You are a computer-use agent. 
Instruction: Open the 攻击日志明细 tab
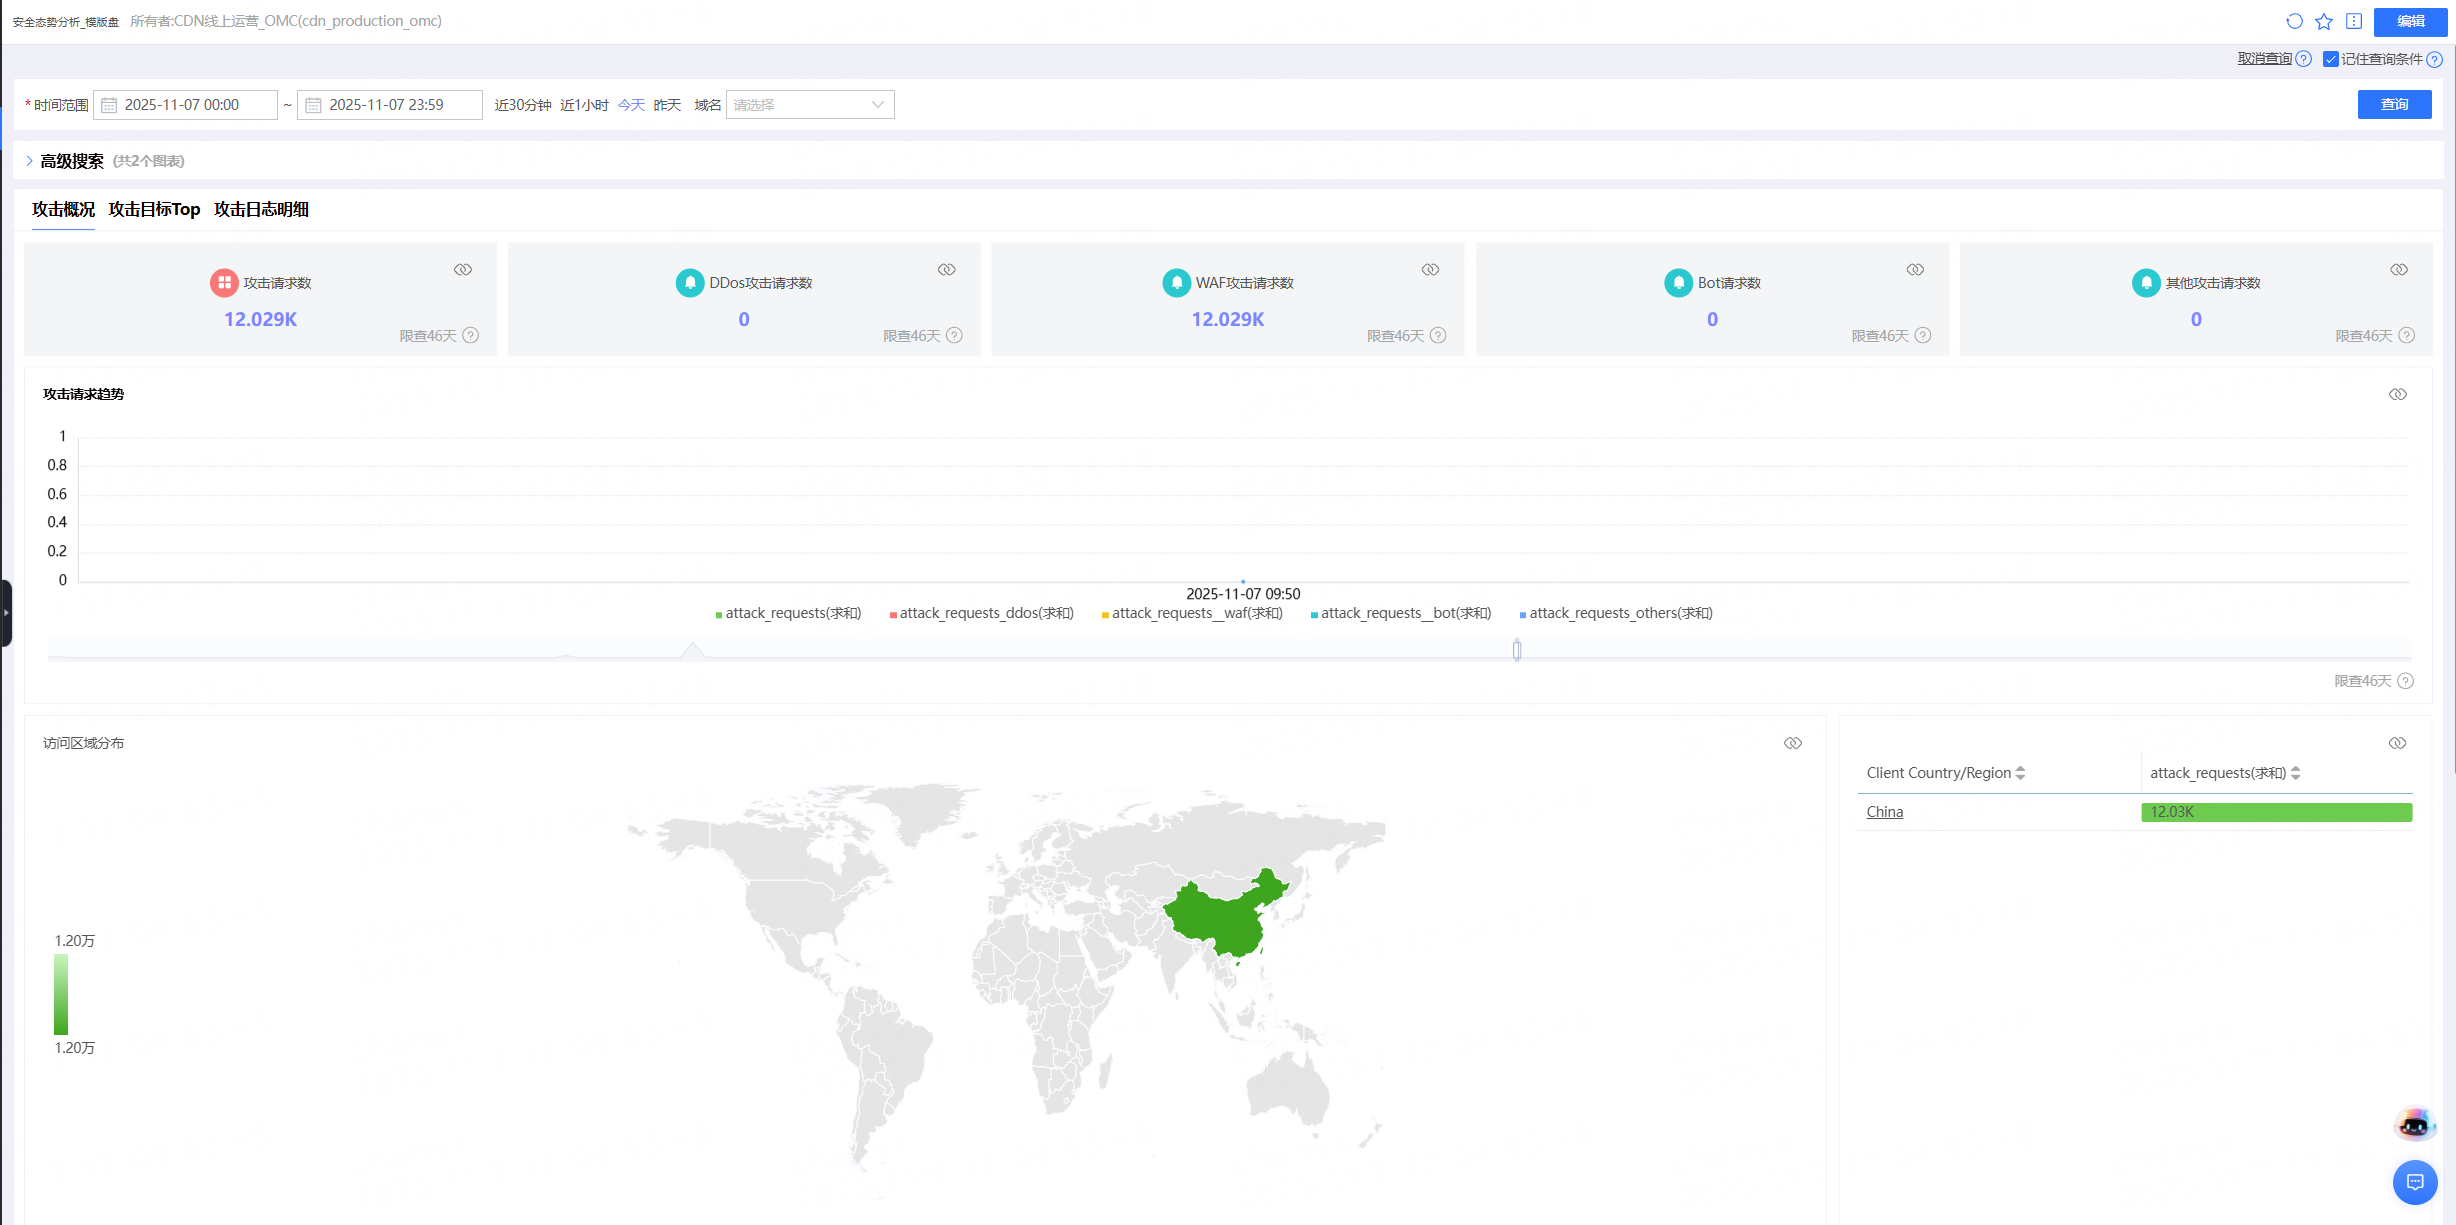pyautogui.click(x=261, y=210)
